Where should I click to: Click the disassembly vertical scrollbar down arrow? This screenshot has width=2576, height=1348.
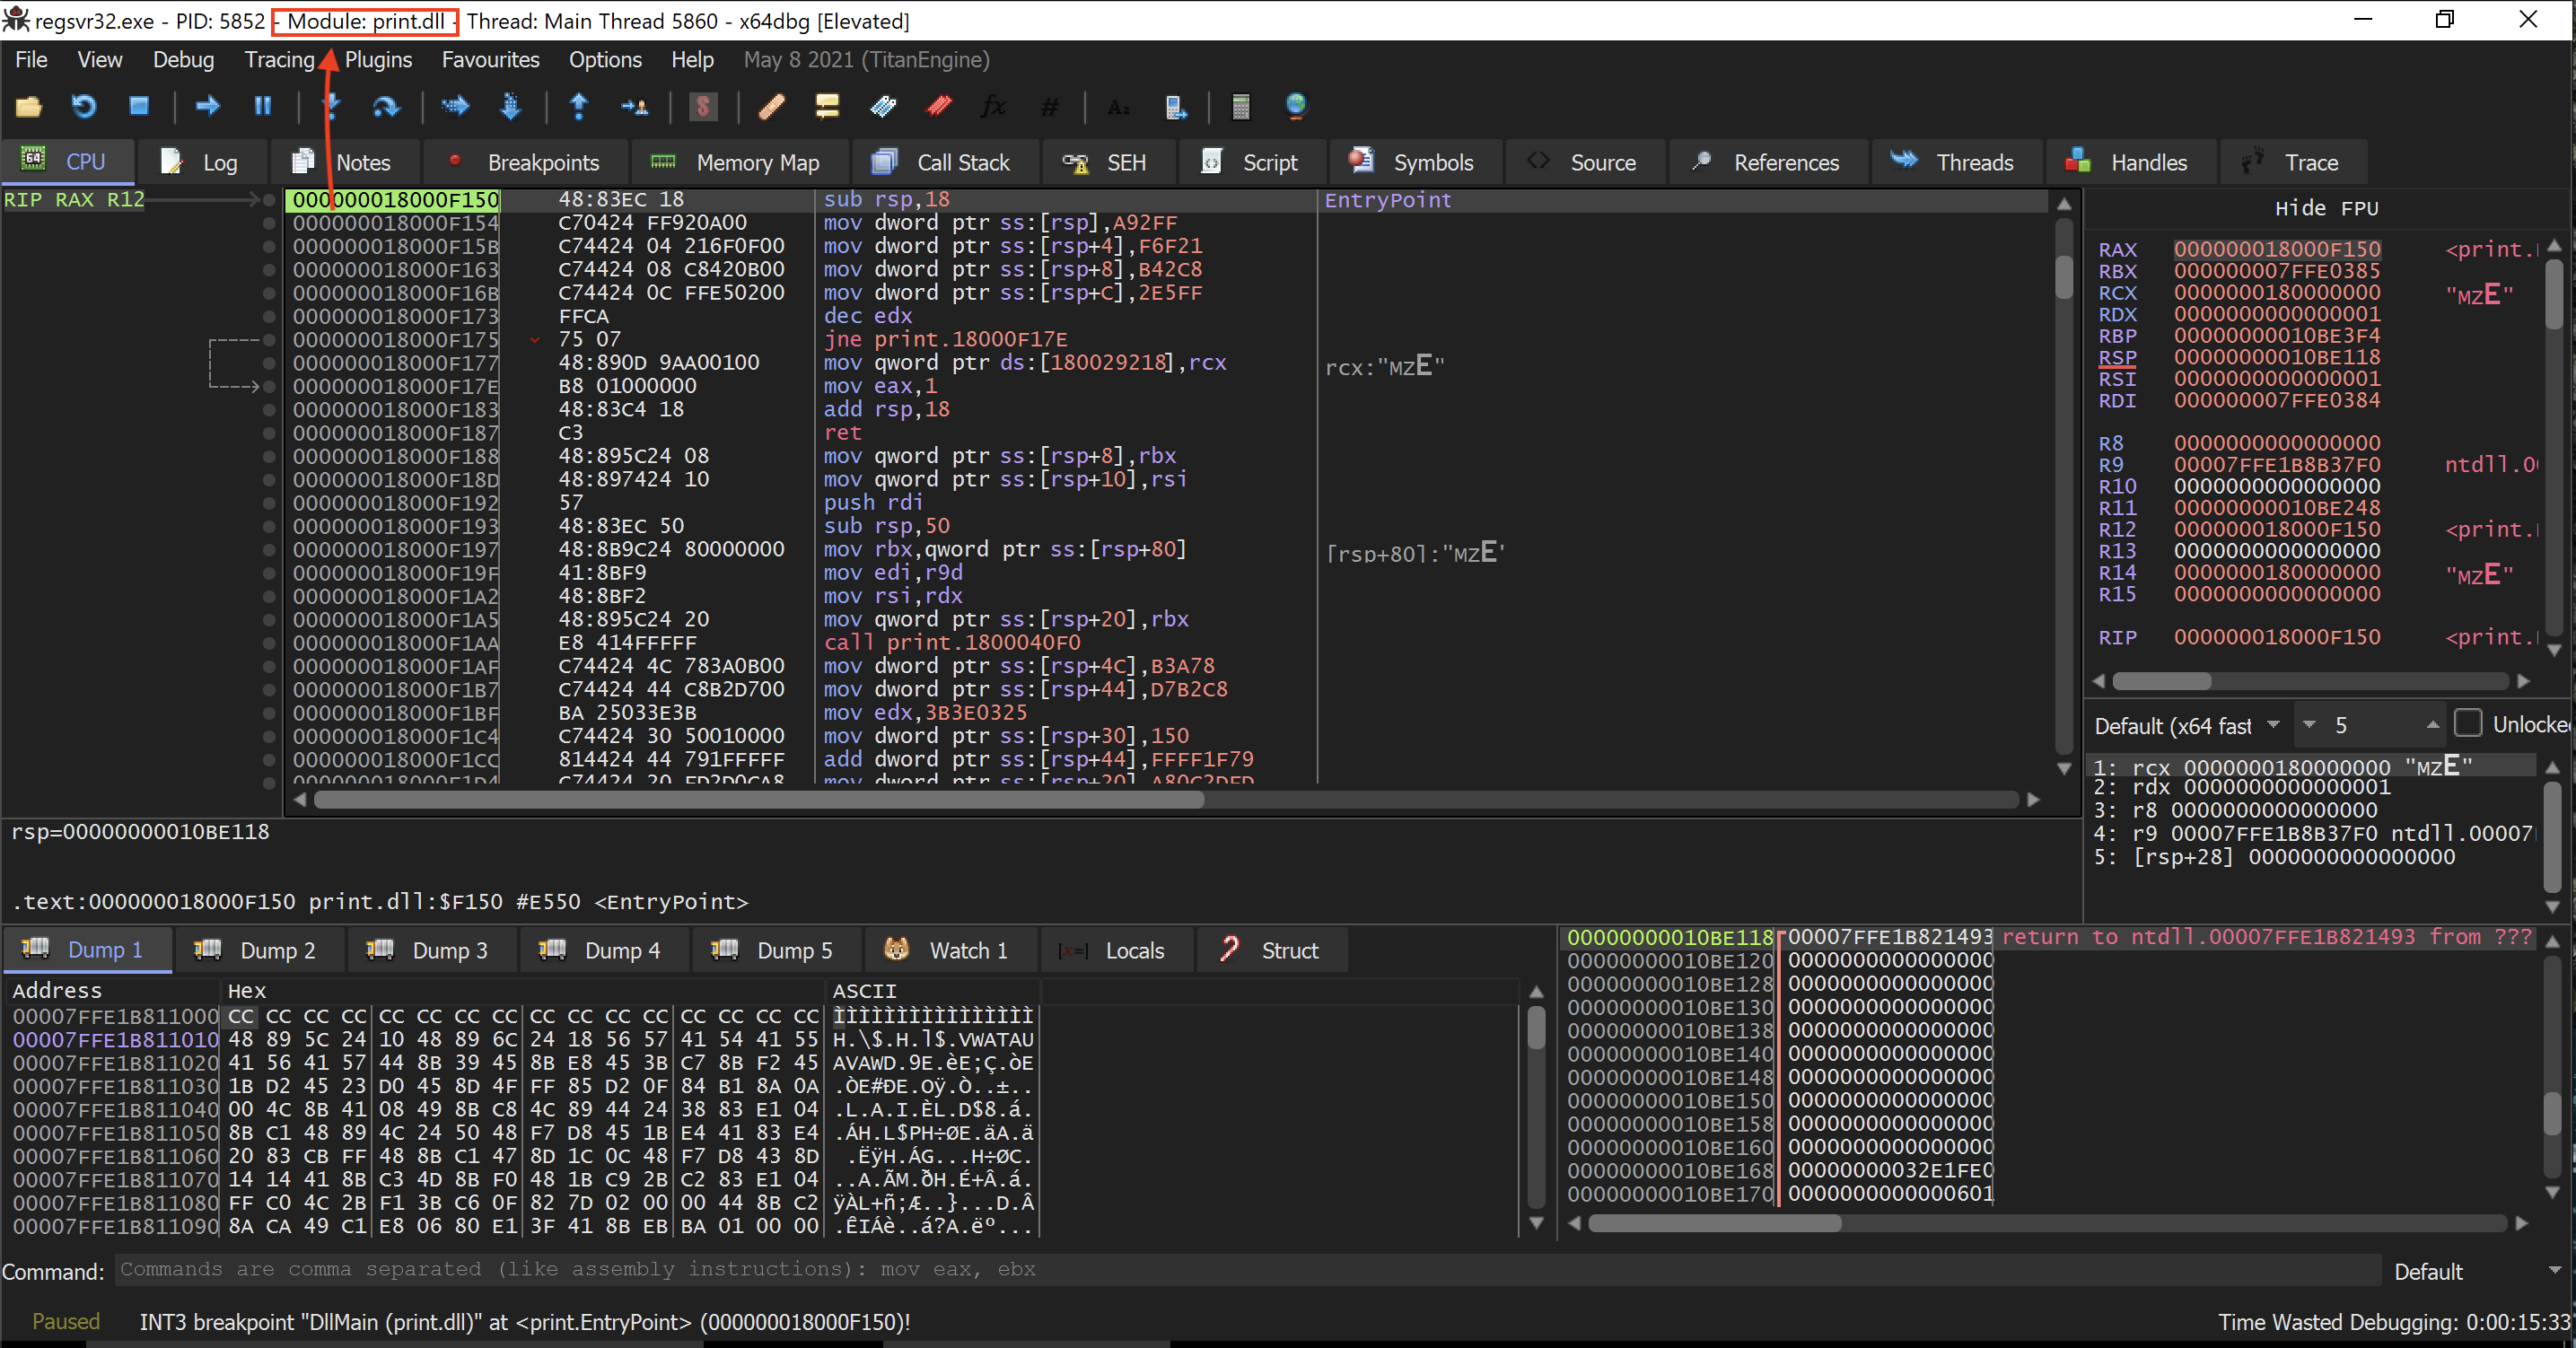click(x=2063, y=768)
